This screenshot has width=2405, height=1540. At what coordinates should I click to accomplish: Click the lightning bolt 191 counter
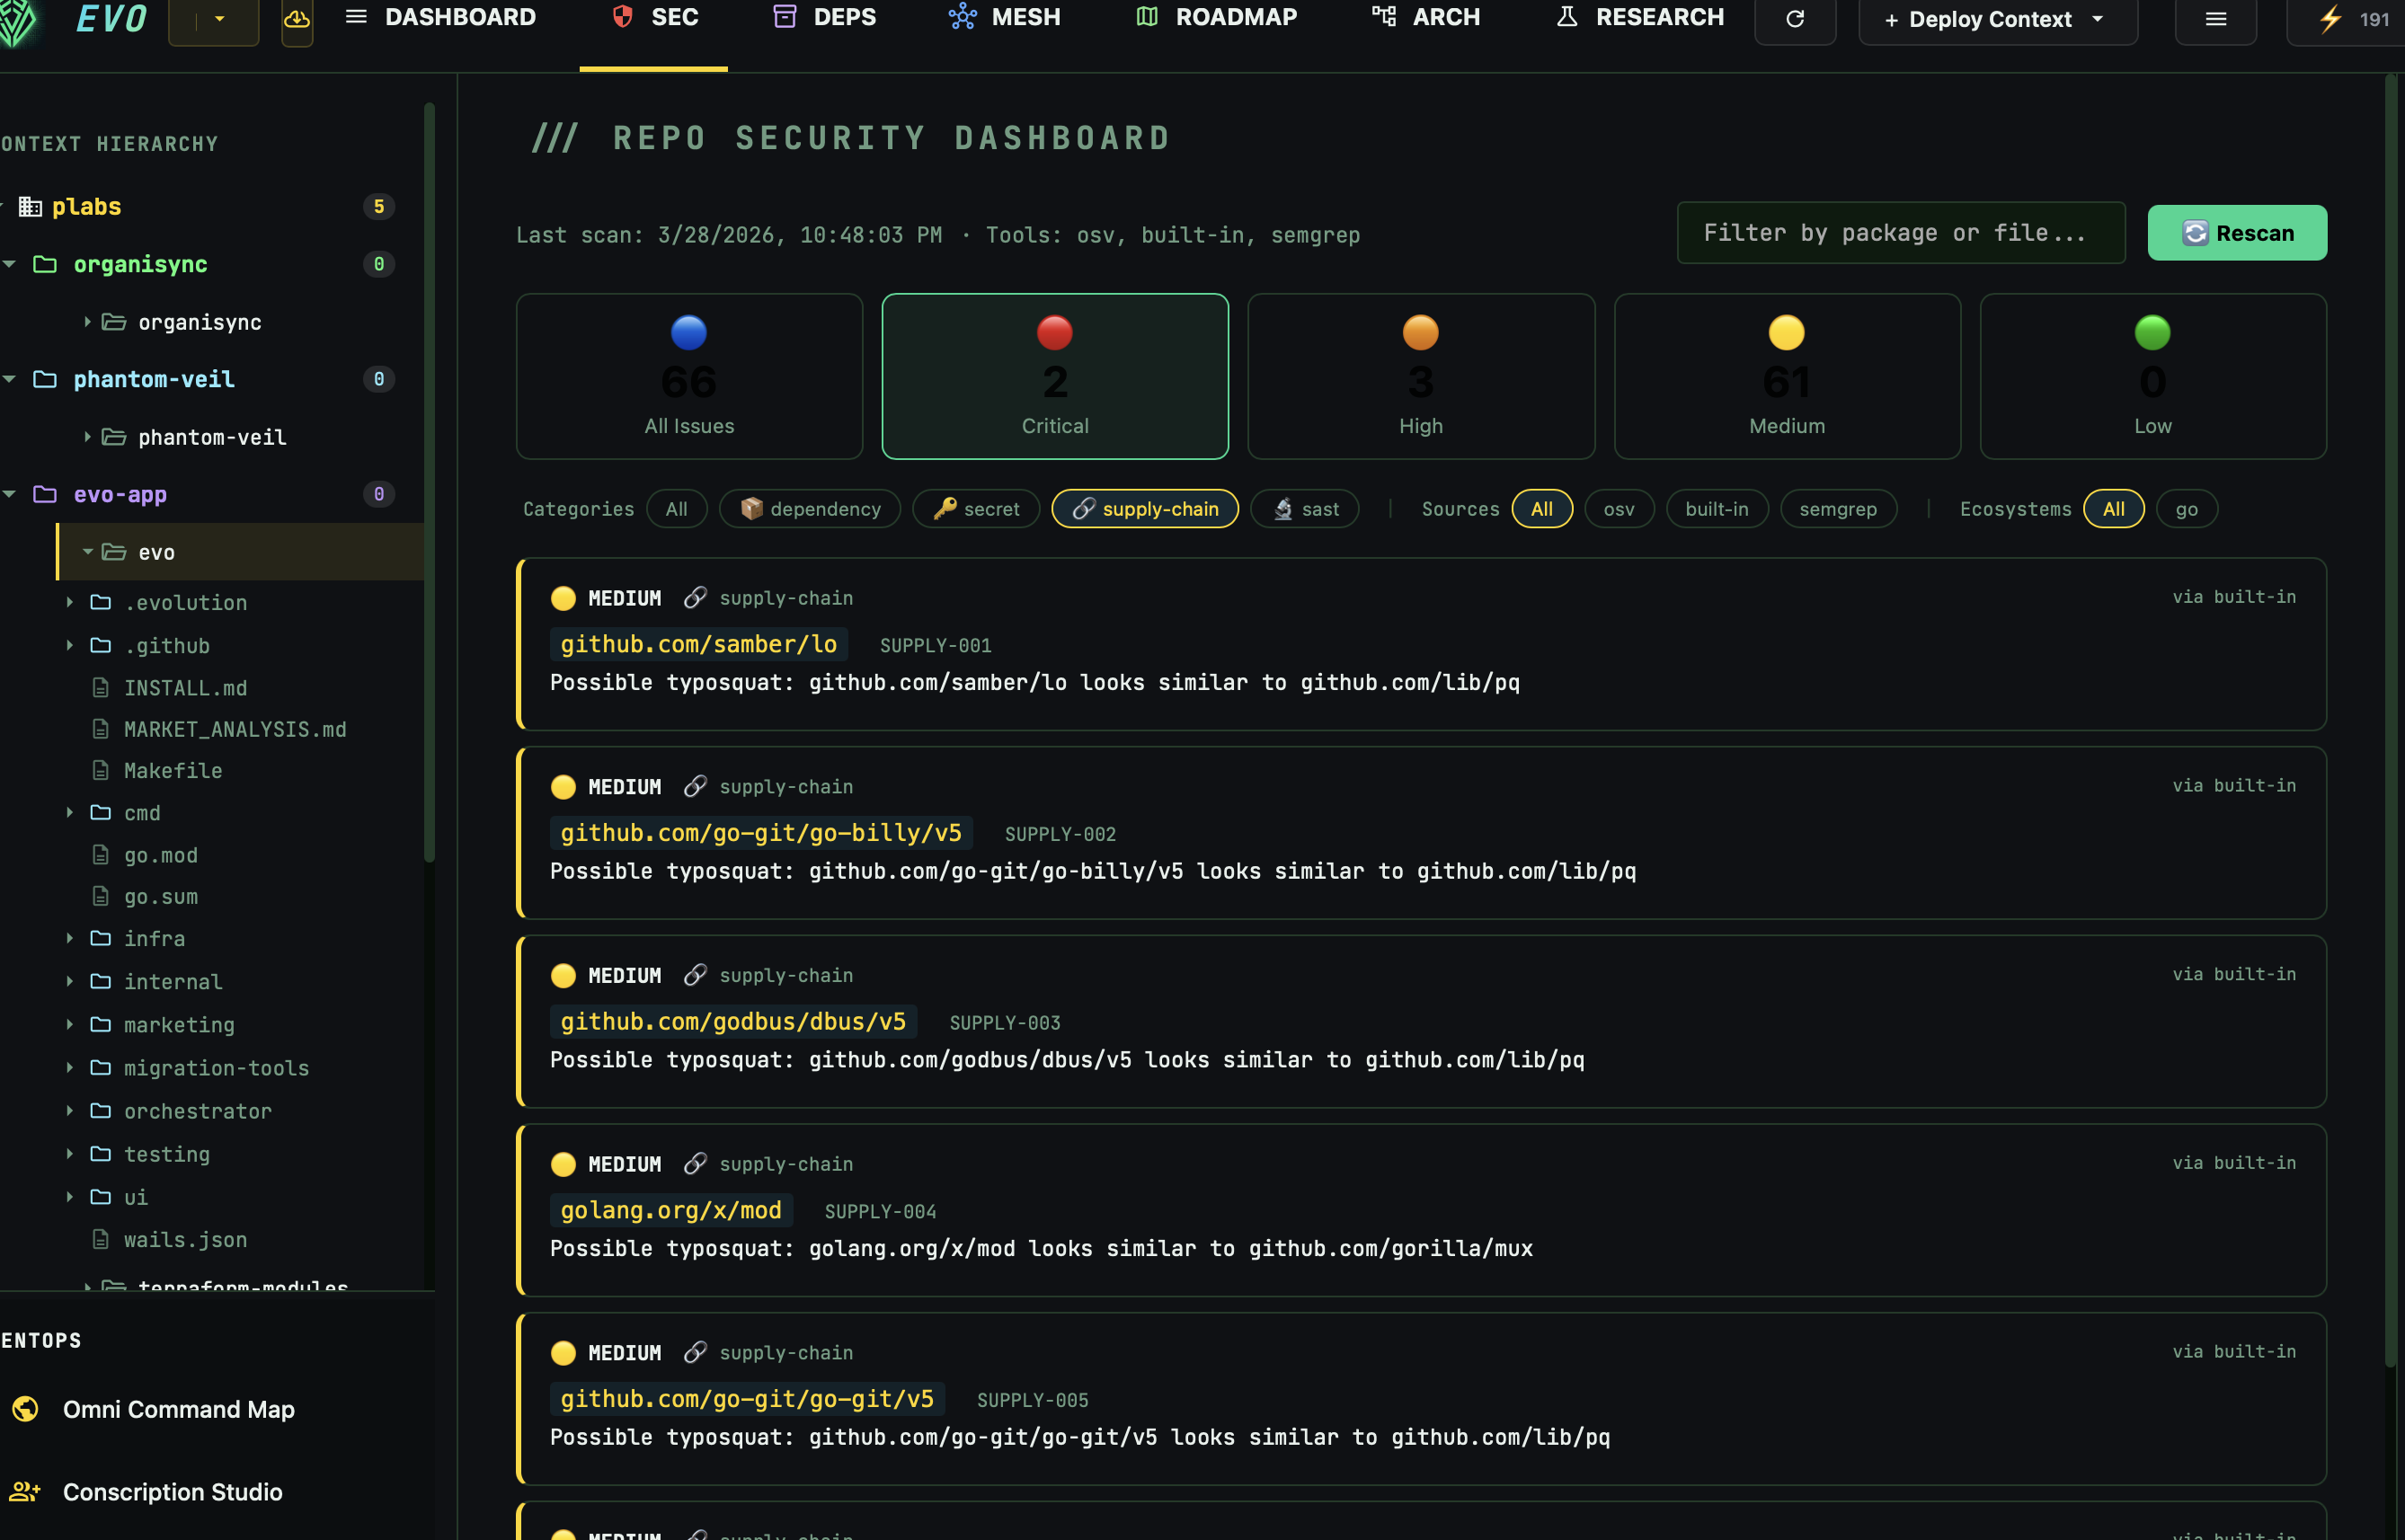click(x=2350, y=20)
